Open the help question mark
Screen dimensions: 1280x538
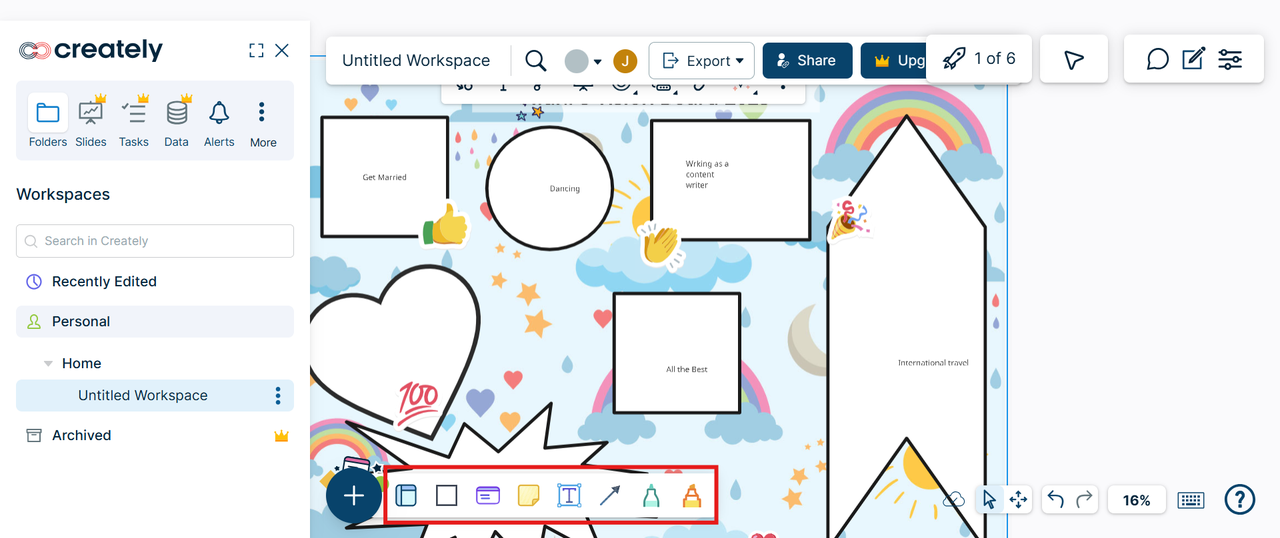pyautogui.click(x=1240, y=499)
